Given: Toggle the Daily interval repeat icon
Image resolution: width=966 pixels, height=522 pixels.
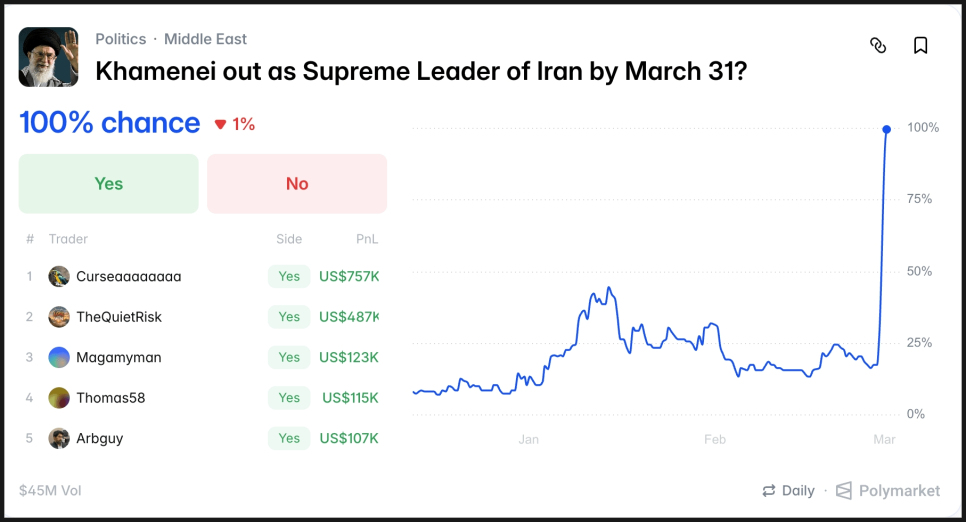Looking at the screenshot, I should tap(769, 490).
